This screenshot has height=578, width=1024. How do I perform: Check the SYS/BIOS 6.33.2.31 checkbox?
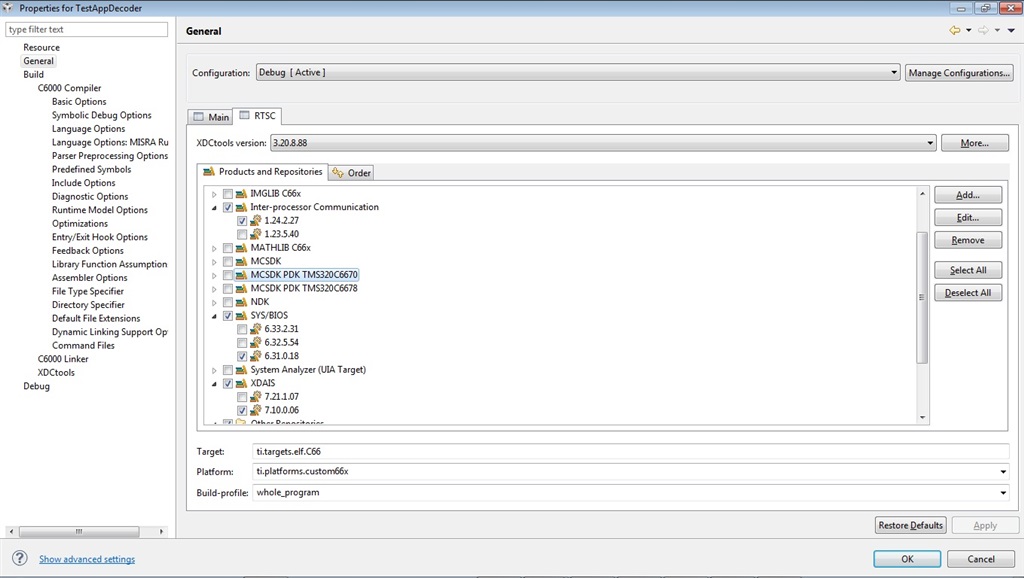242,329
